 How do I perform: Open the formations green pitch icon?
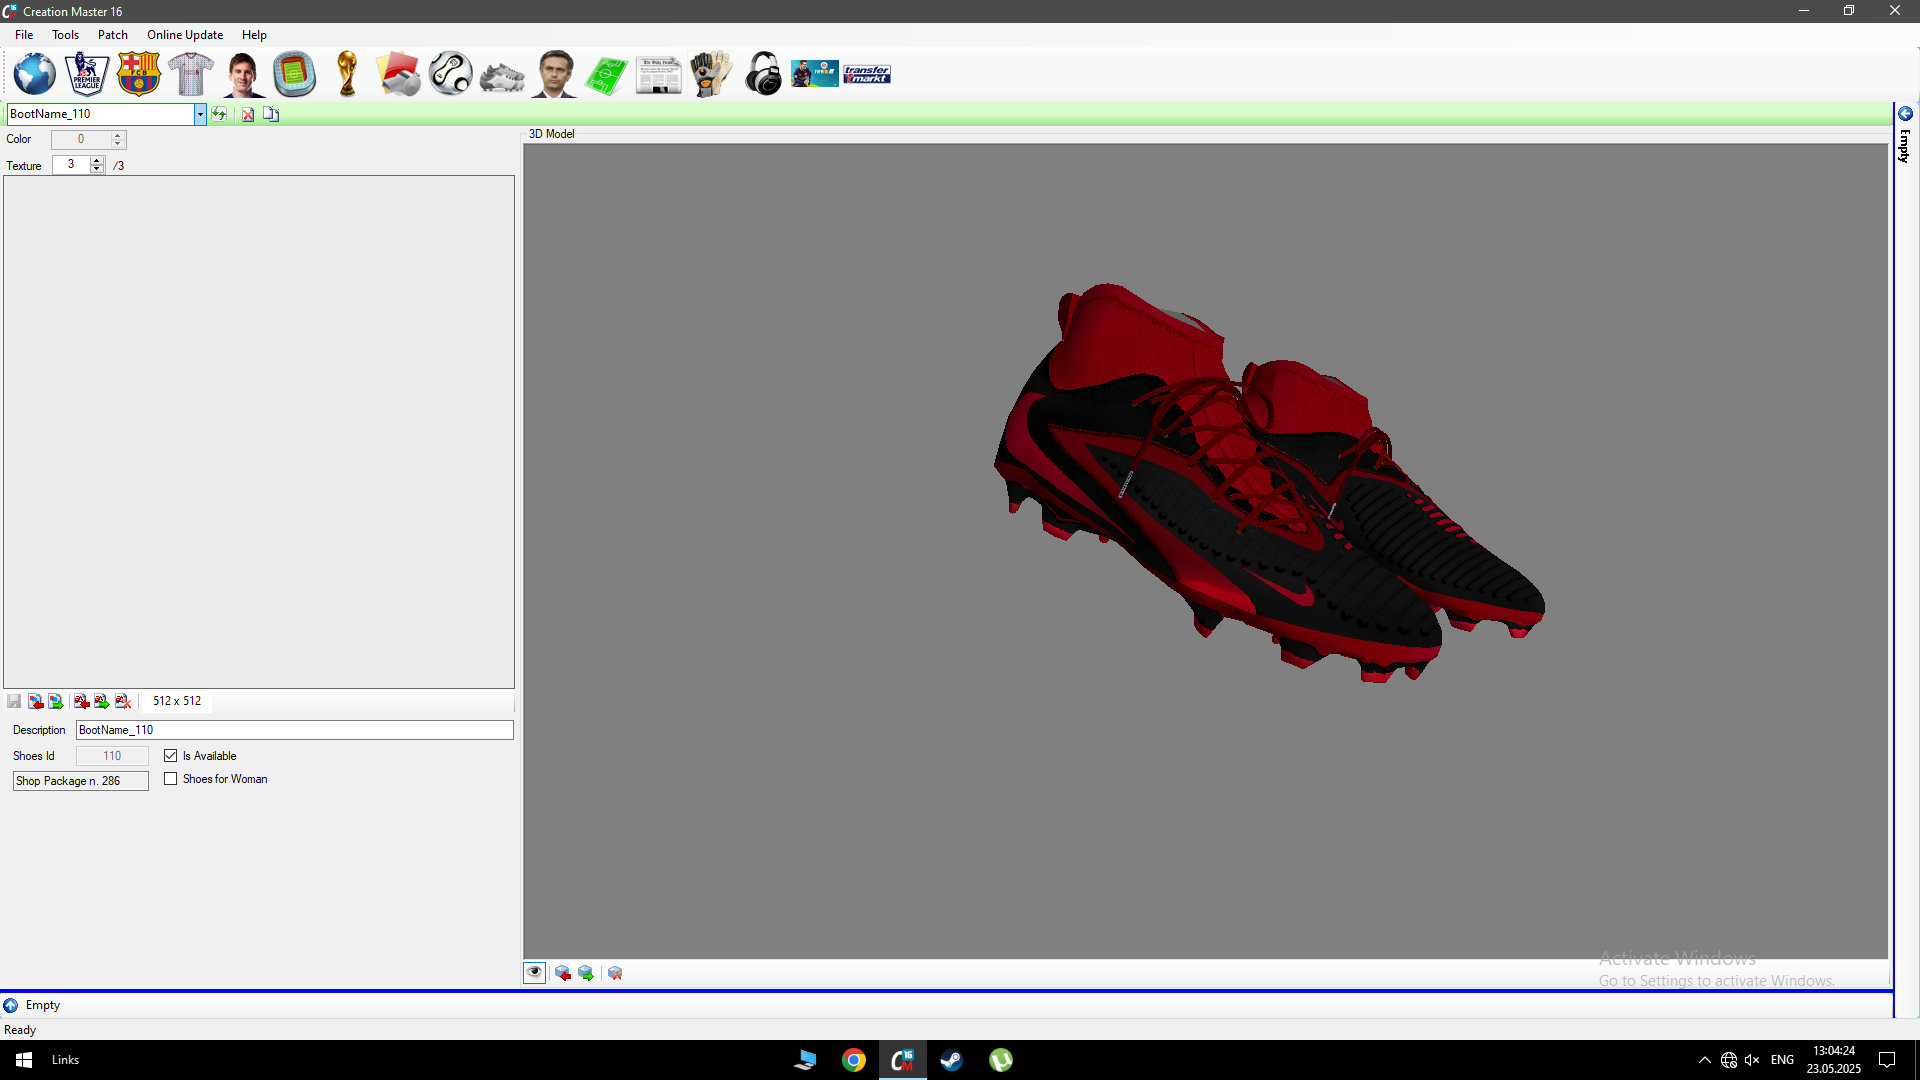click(x=607, y=75)
